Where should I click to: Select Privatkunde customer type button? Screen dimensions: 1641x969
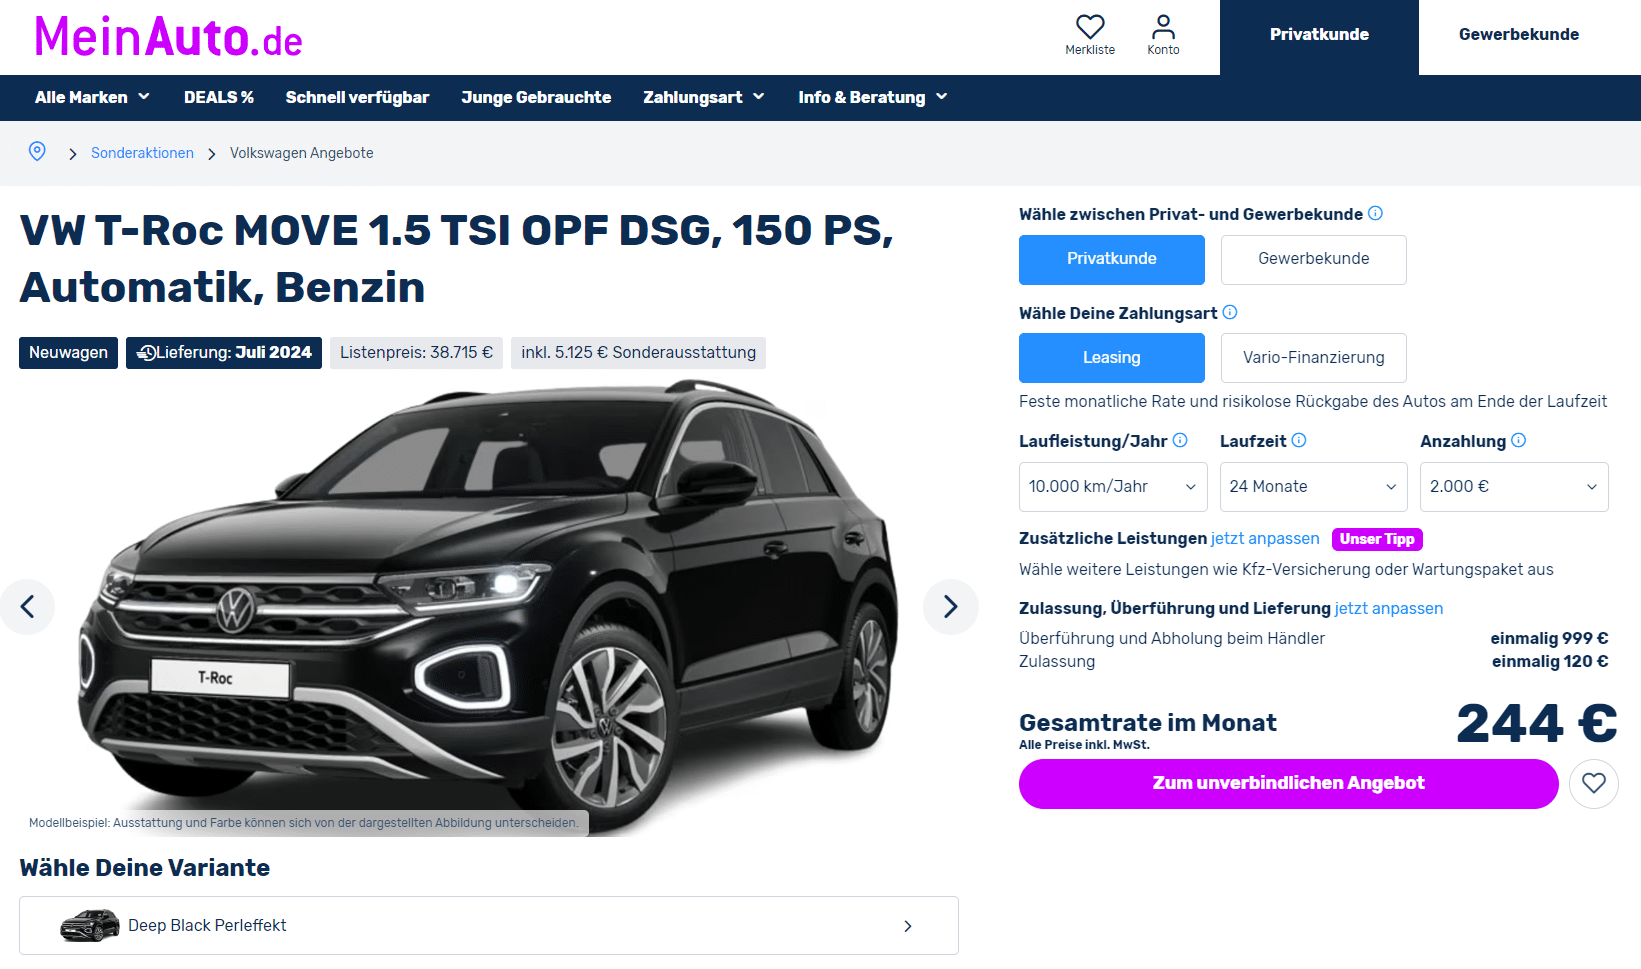pos(1112,260)
